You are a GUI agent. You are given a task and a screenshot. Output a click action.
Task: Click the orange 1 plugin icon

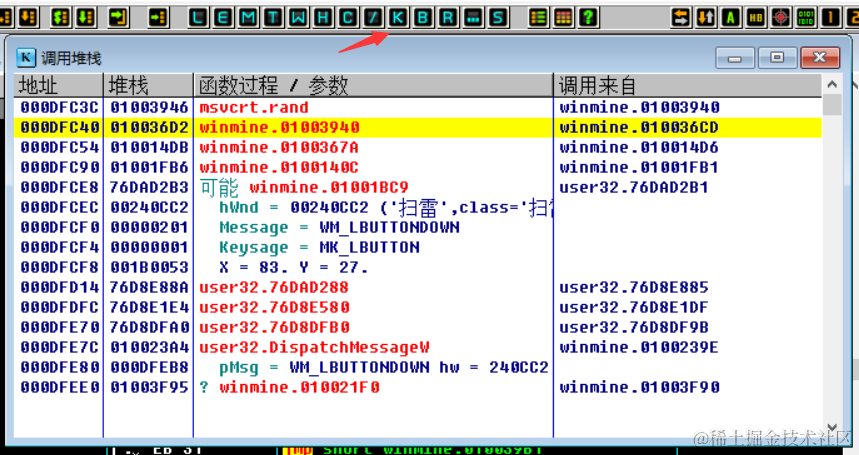click(831, 18)
